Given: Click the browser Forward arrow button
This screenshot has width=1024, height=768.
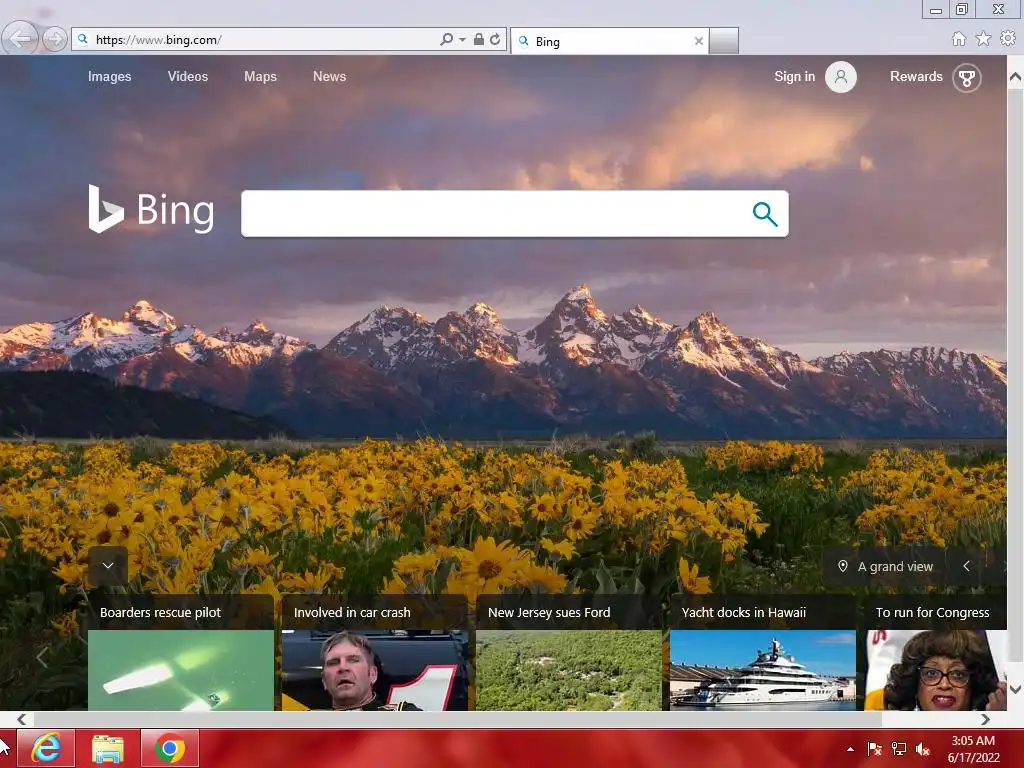Looking at the screenshot, I should pos(55,39).
